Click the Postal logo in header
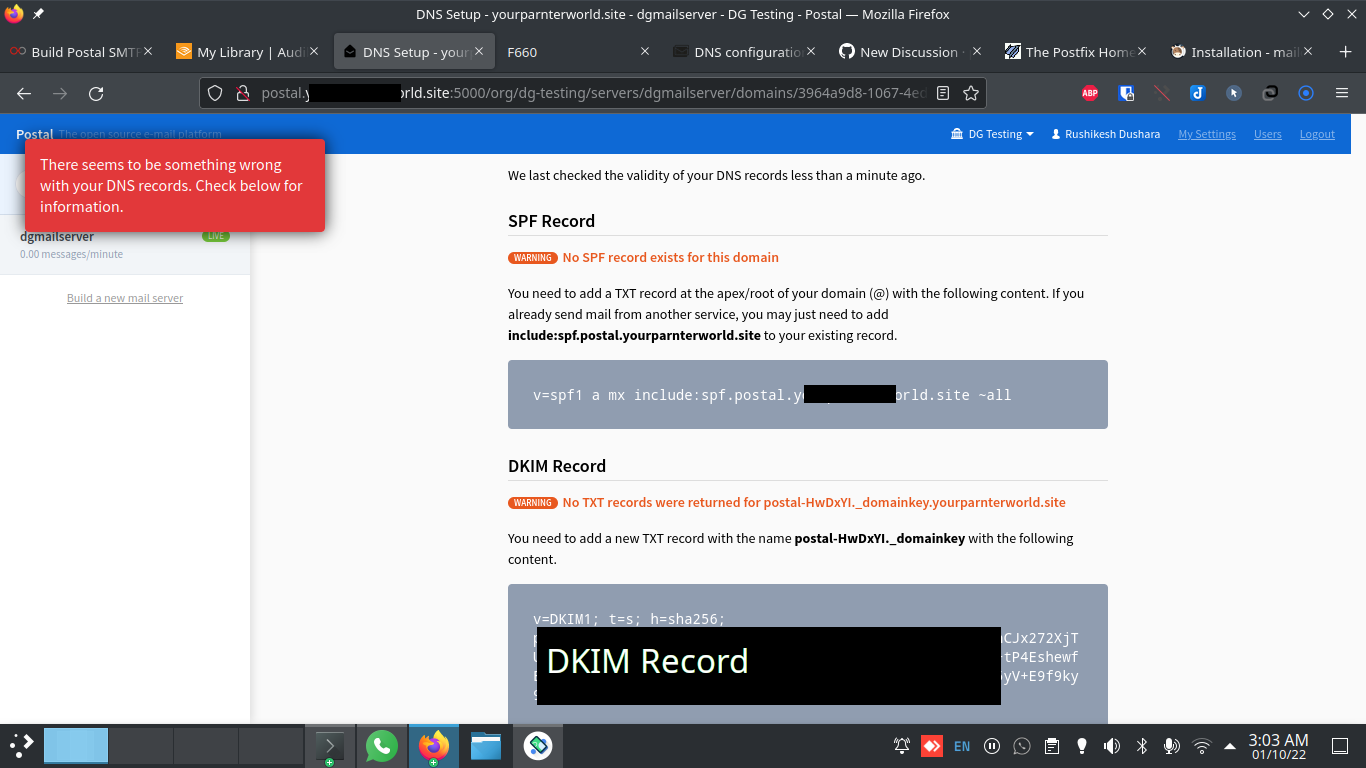 (x=35, y=134)
